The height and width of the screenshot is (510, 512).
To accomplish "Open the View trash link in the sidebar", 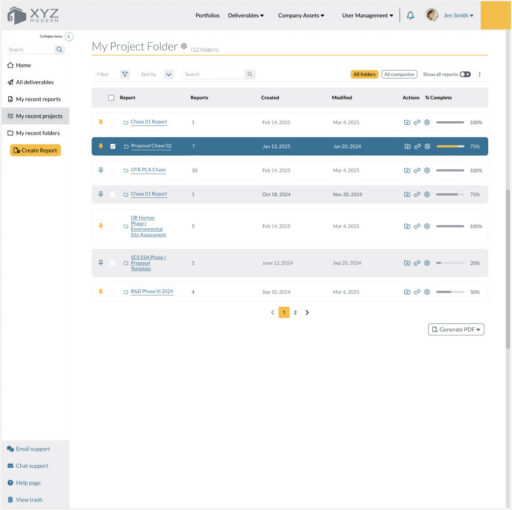I will [25, 500].
